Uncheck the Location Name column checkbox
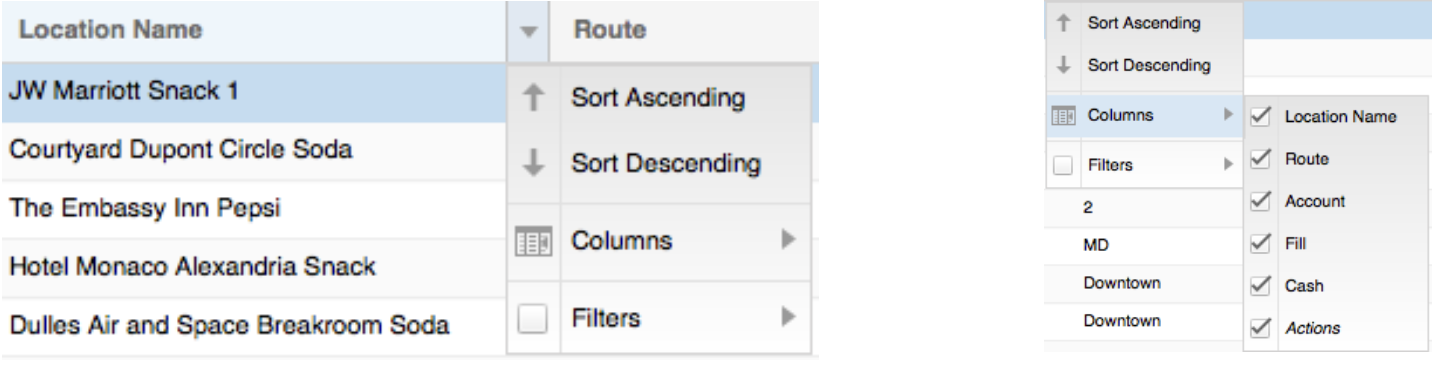 tap(1261, 118)
